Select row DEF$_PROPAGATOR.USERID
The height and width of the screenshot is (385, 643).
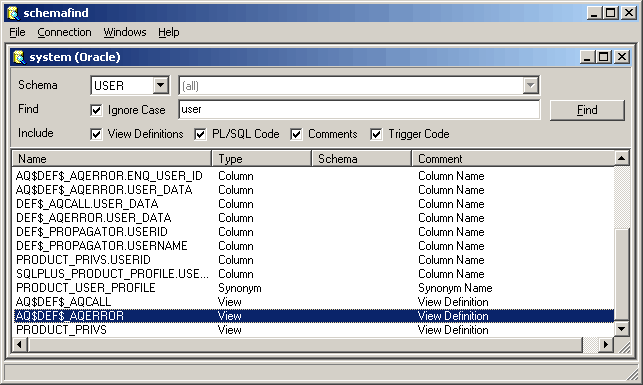313,232
